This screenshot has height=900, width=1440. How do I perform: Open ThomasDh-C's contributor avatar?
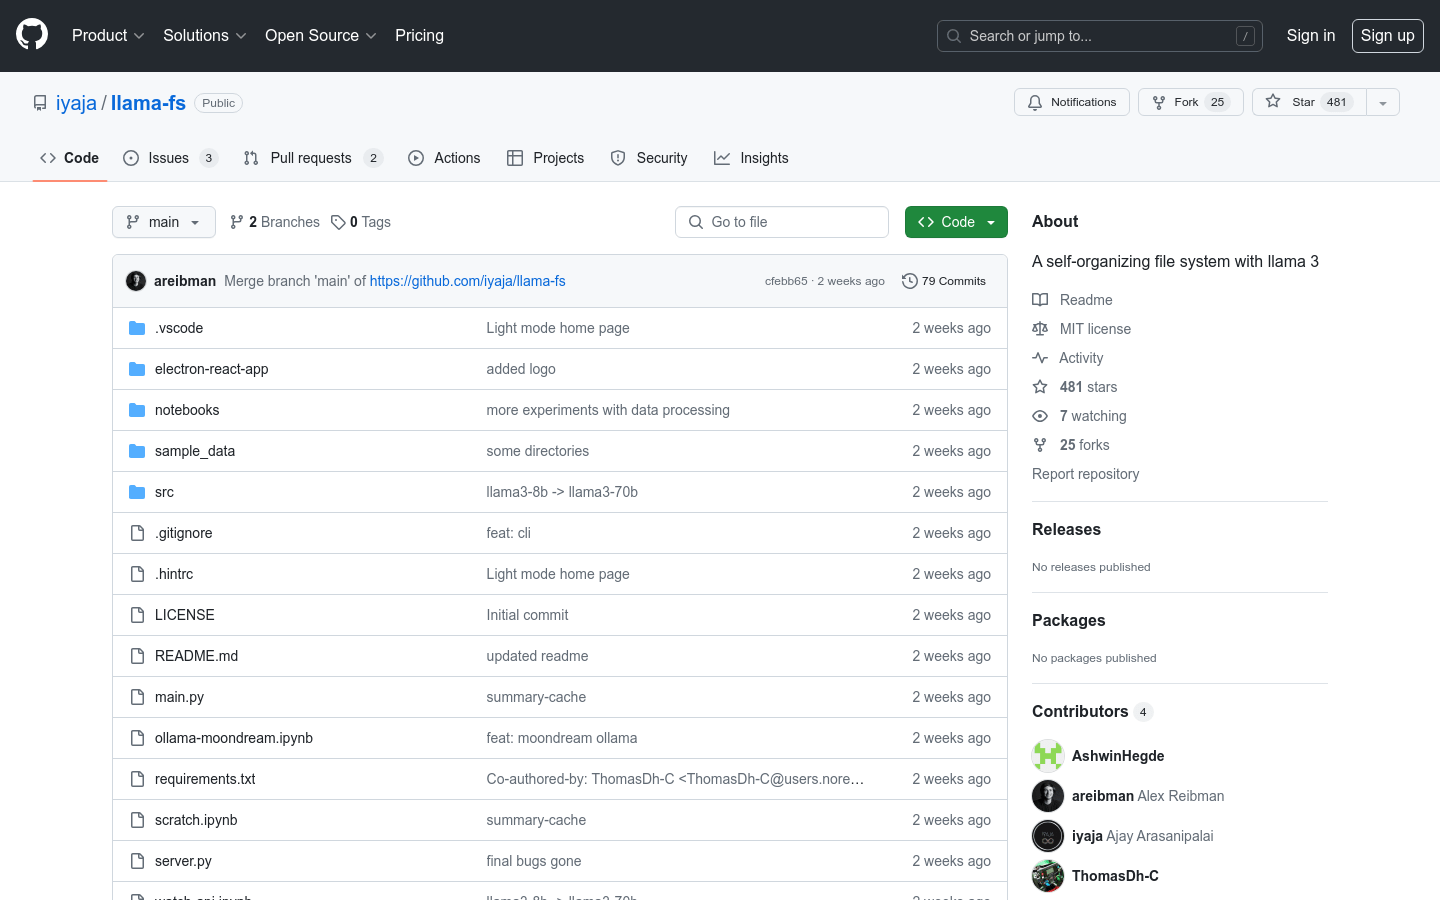point(1048,876)
